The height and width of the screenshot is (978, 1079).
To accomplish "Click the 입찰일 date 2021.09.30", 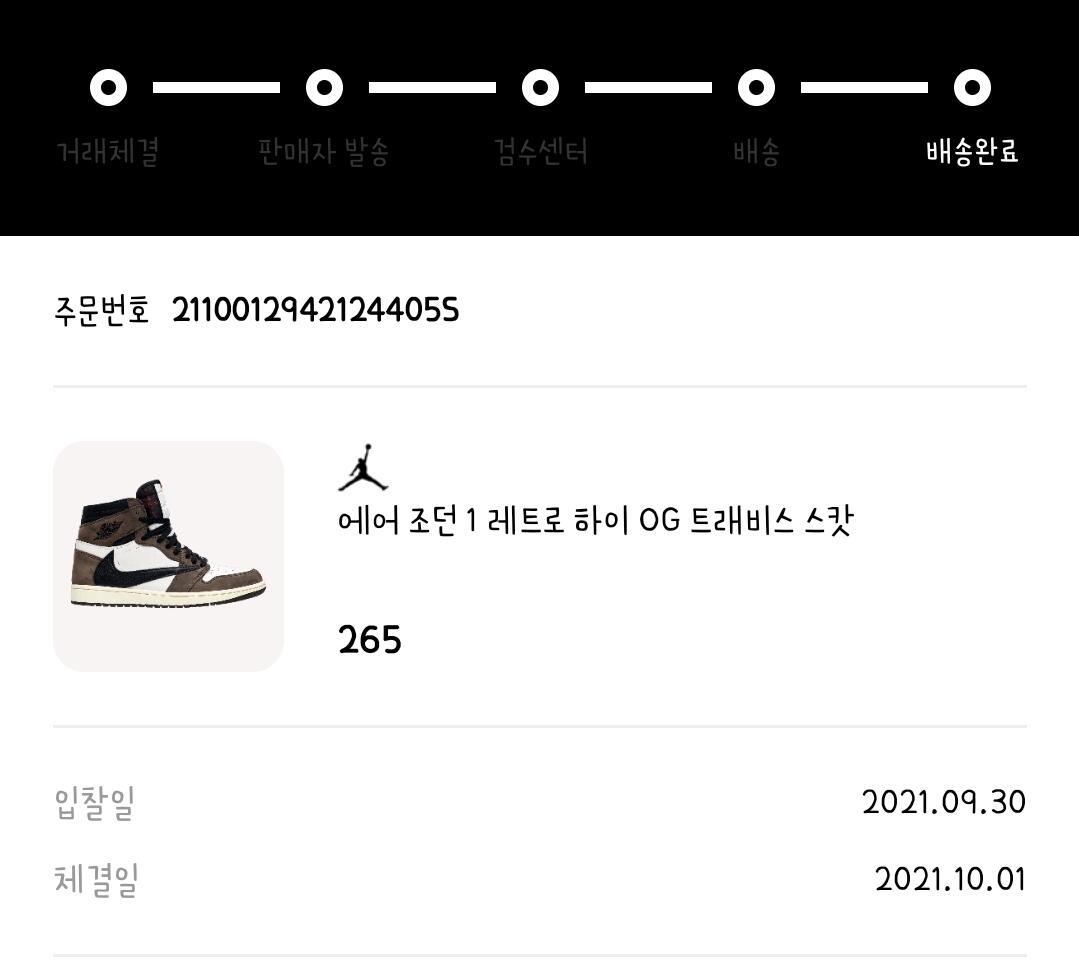I will pyautogui.click(x=943, y=802).
